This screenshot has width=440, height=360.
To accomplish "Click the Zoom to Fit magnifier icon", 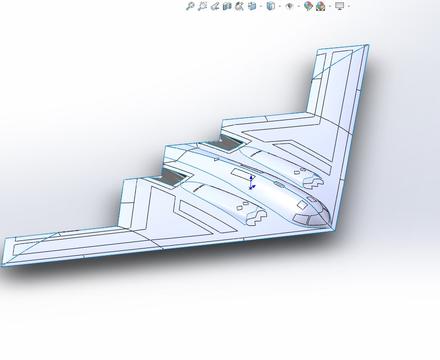I will point(190,6).
